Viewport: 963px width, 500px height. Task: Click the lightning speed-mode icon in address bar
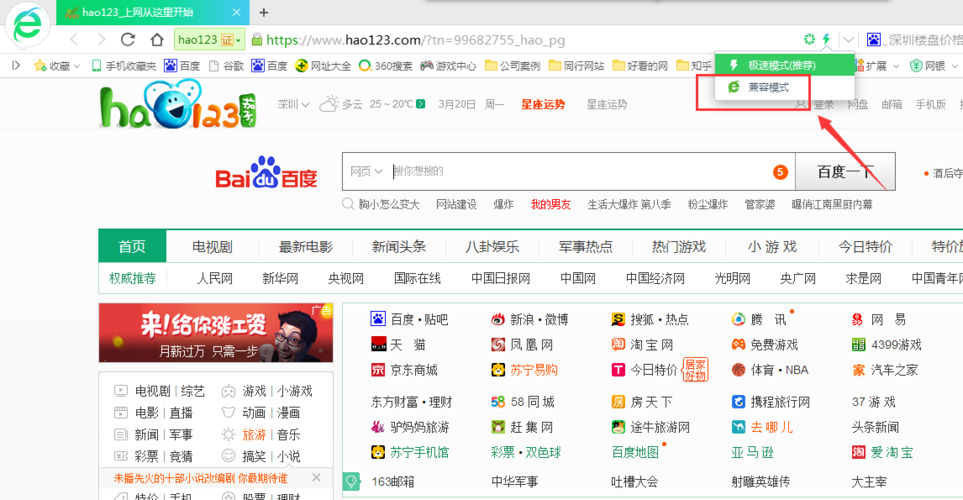827,40
